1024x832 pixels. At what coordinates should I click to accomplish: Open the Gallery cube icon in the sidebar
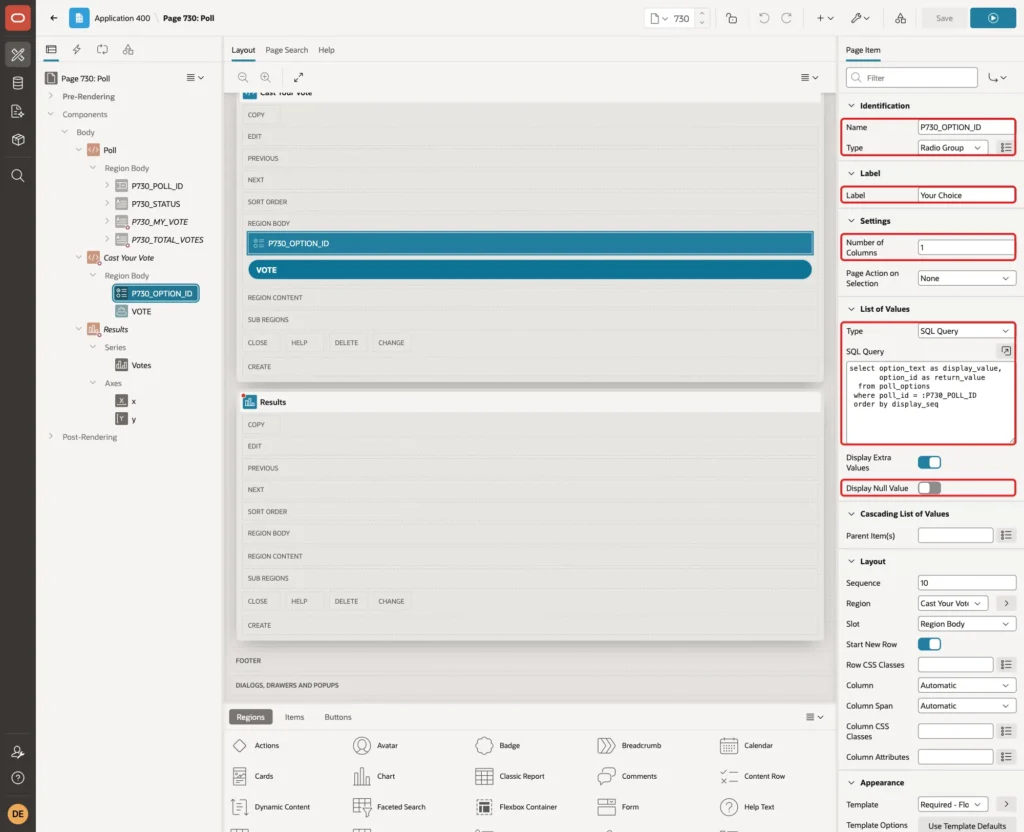(18, 140)
